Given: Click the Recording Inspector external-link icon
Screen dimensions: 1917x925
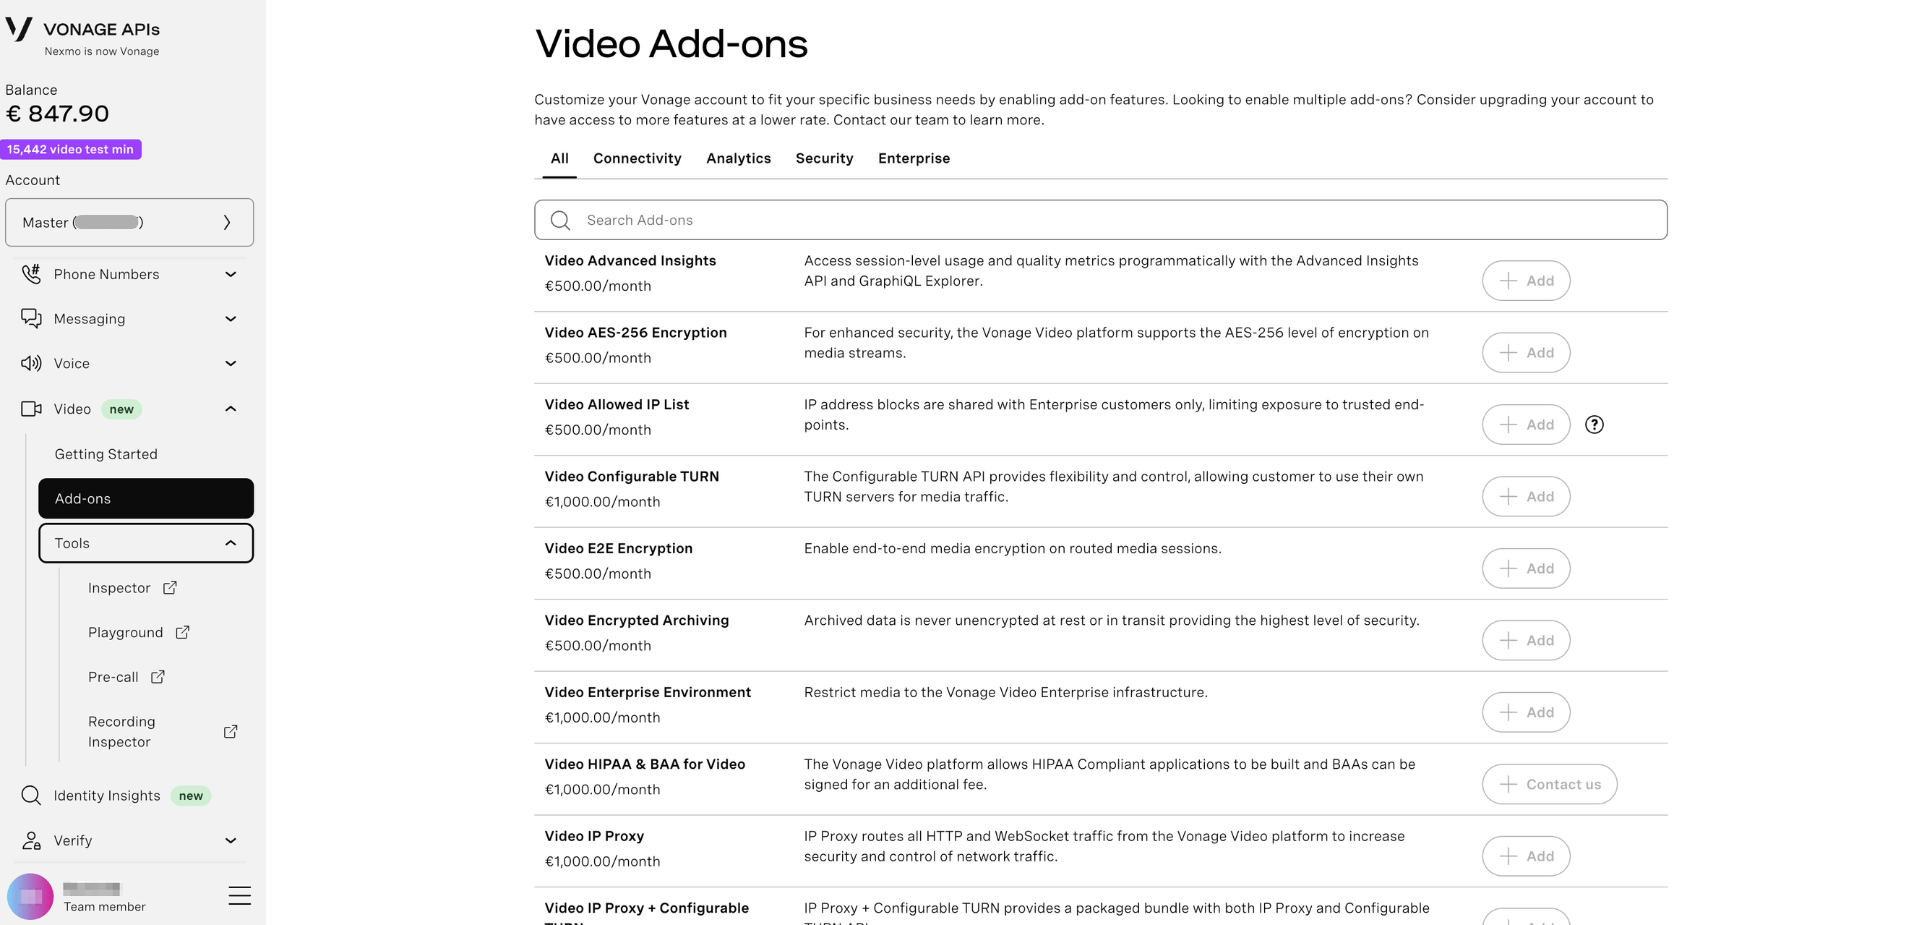Looking at the screenshot, I should point(230,731).
